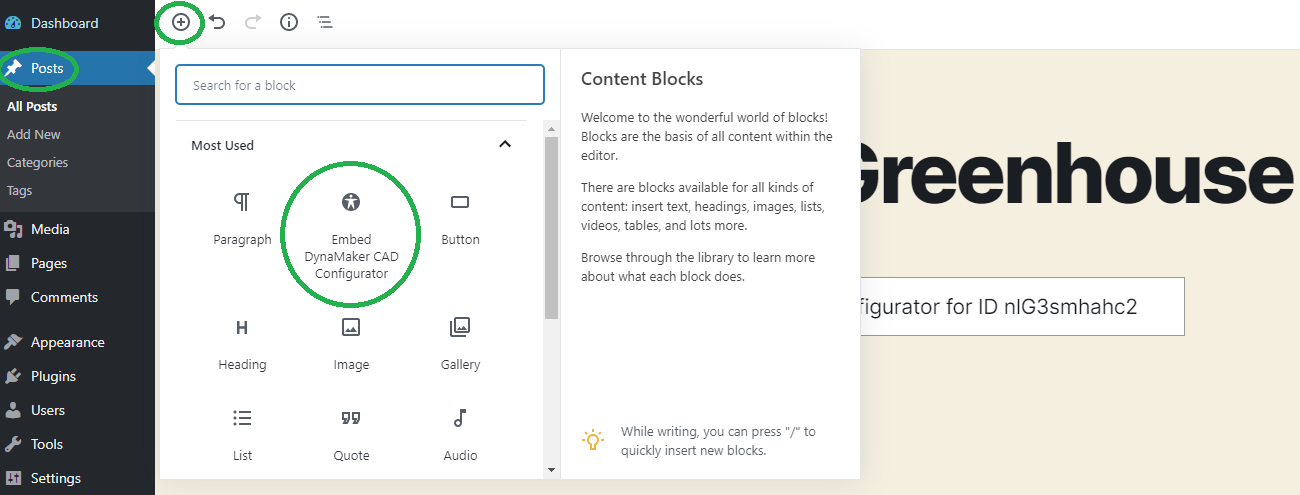Insert an Image block

coord(351,345)
